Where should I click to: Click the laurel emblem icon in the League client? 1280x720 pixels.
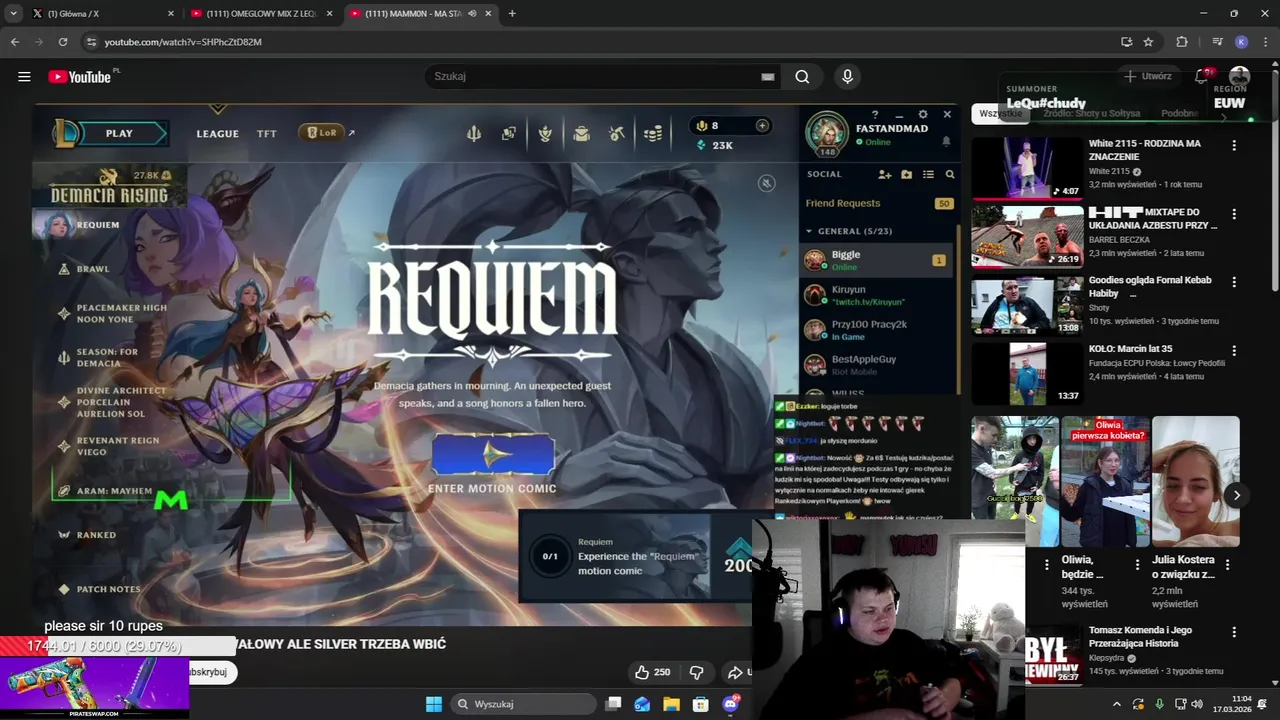pos(545,133)
